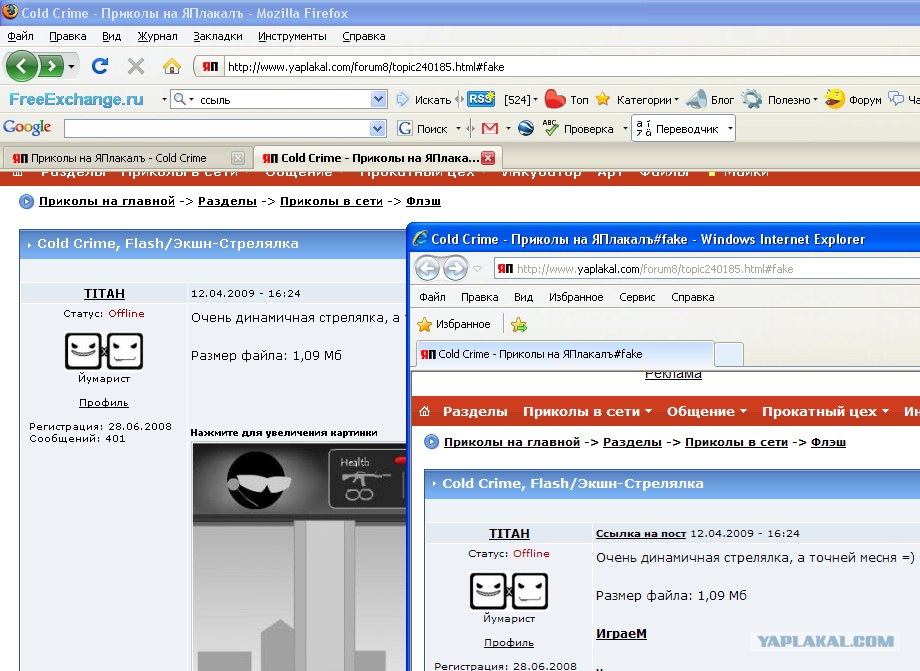Open Firefox Справка menu
920x671 pixels.
click(364, 36)
